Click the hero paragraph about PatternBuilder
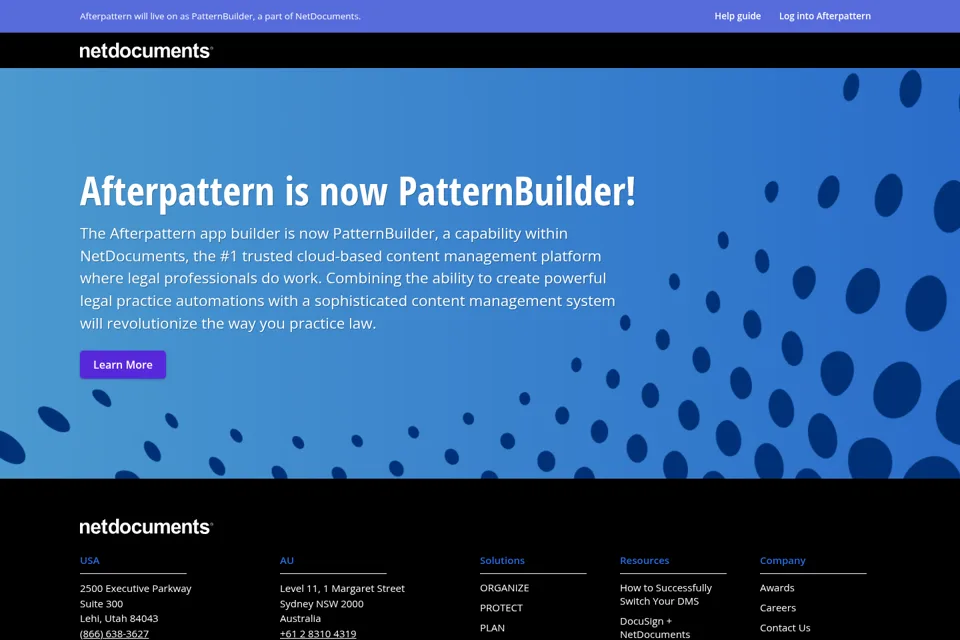Image resolution: width=960 pixels, height=640 pixels. (x=347, y=278)
